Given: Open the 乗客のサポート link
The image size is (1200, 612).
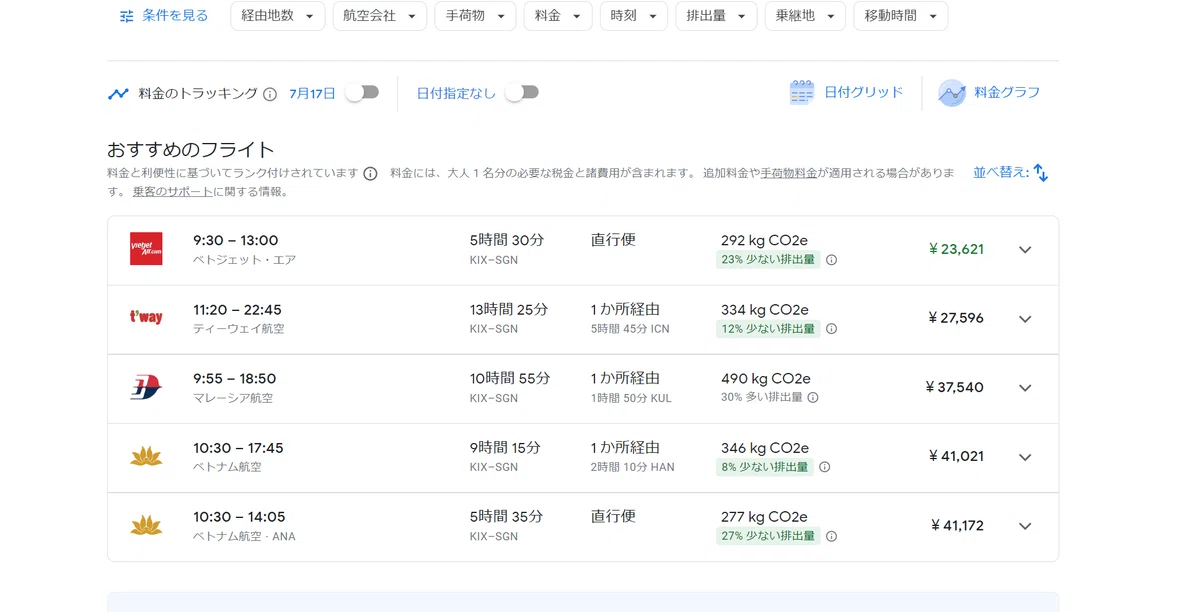Looking at the screenshot, I should 172,192.
